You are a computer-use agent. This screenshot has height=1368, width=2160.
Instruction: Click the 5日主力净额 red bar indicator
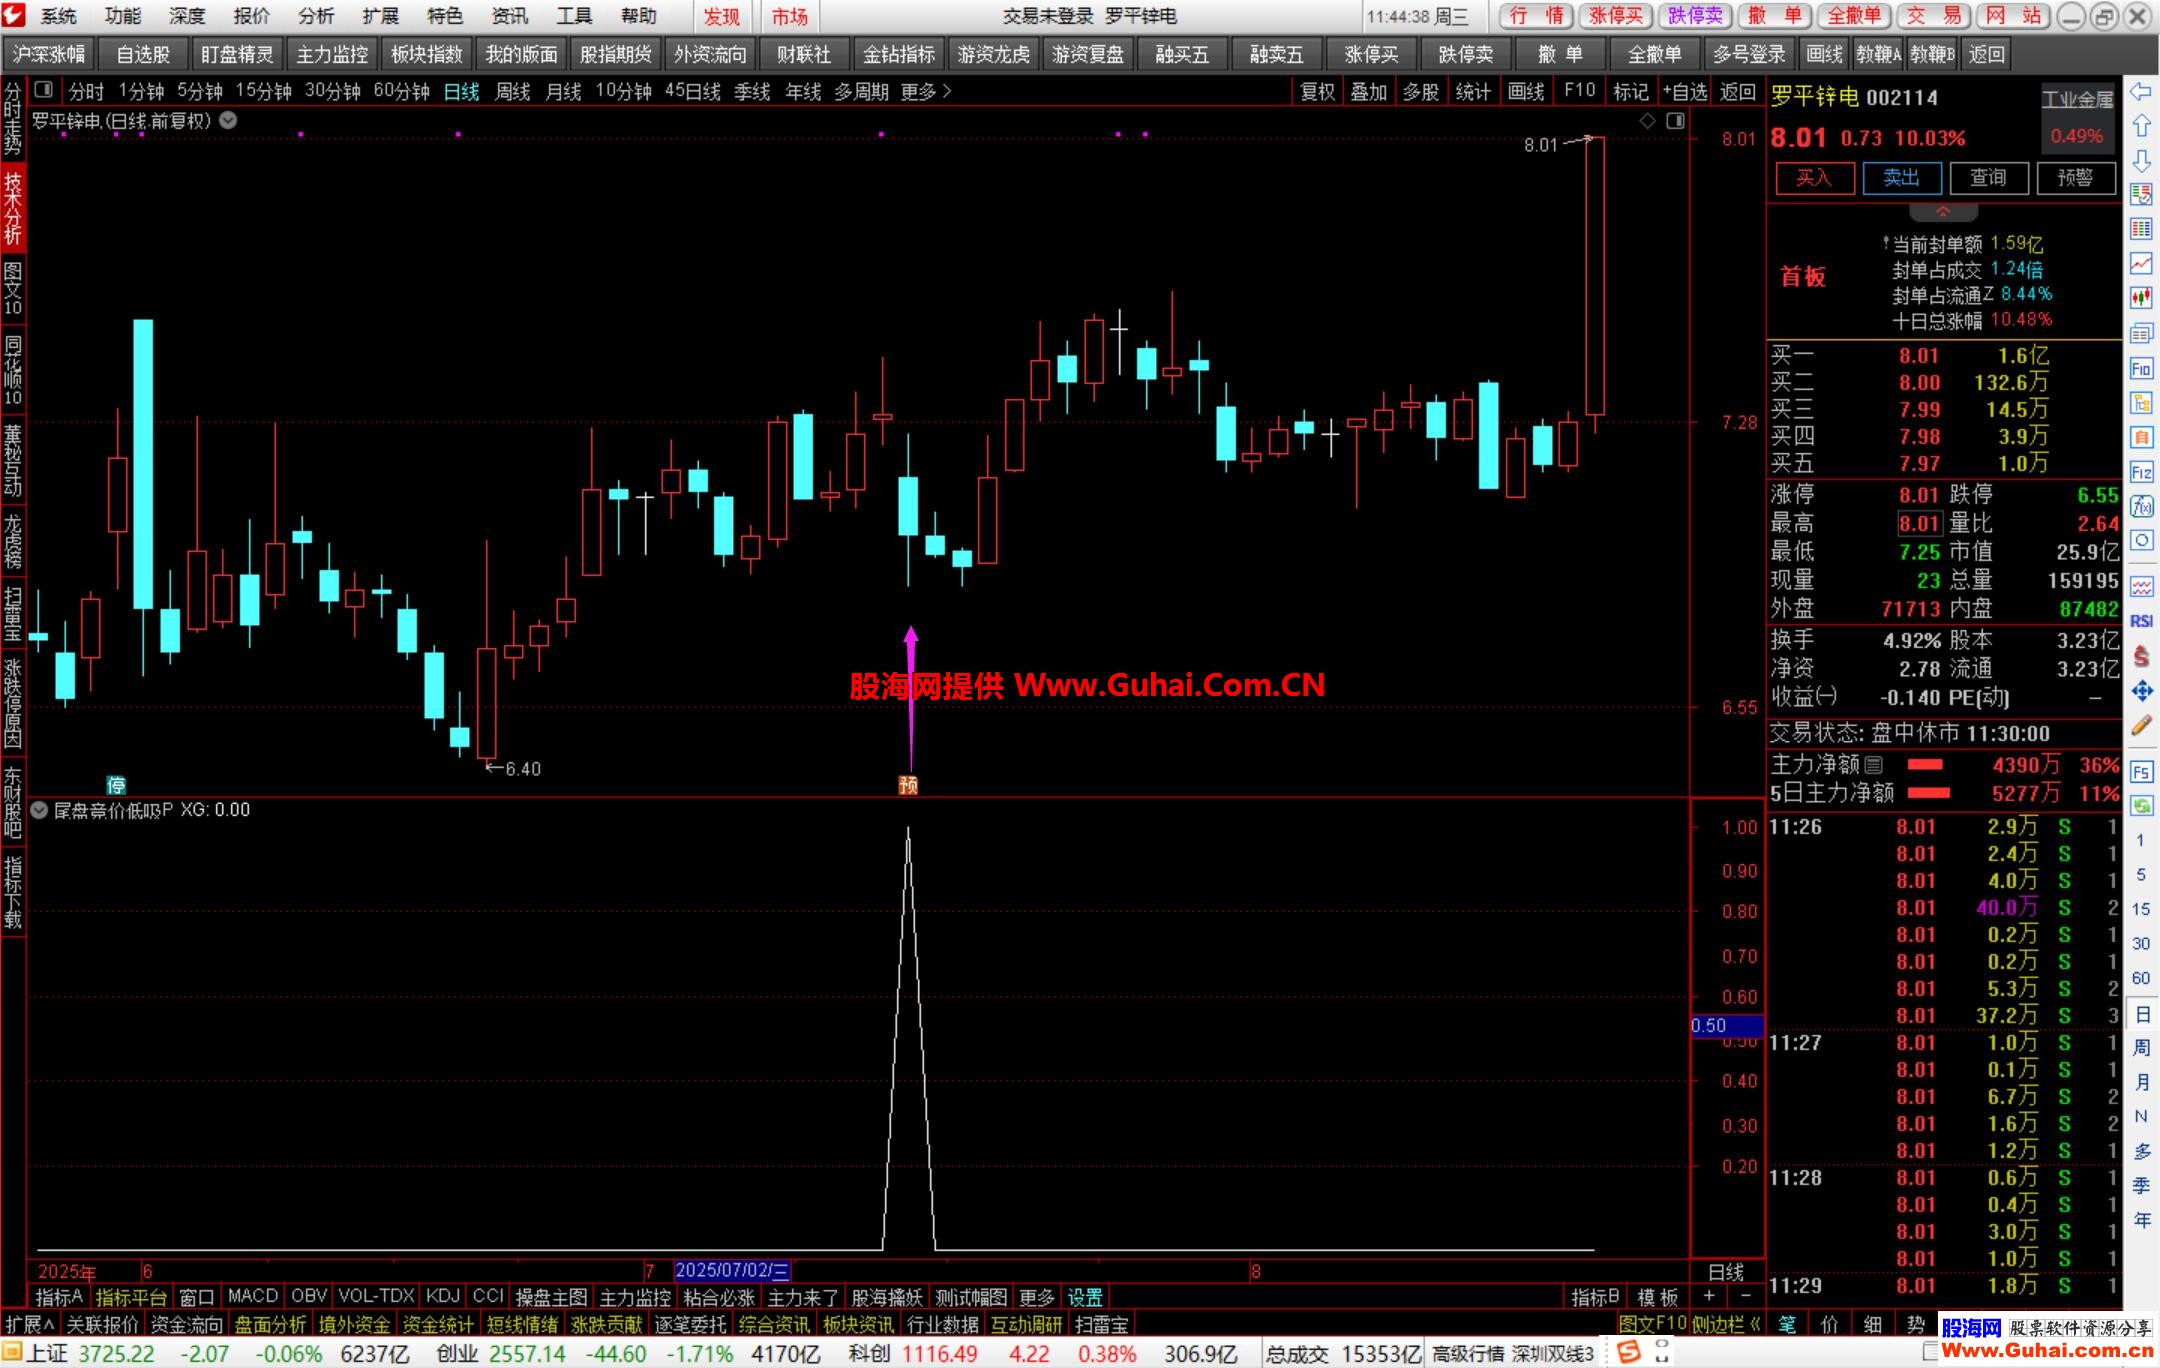click(x=1930, y=793)
